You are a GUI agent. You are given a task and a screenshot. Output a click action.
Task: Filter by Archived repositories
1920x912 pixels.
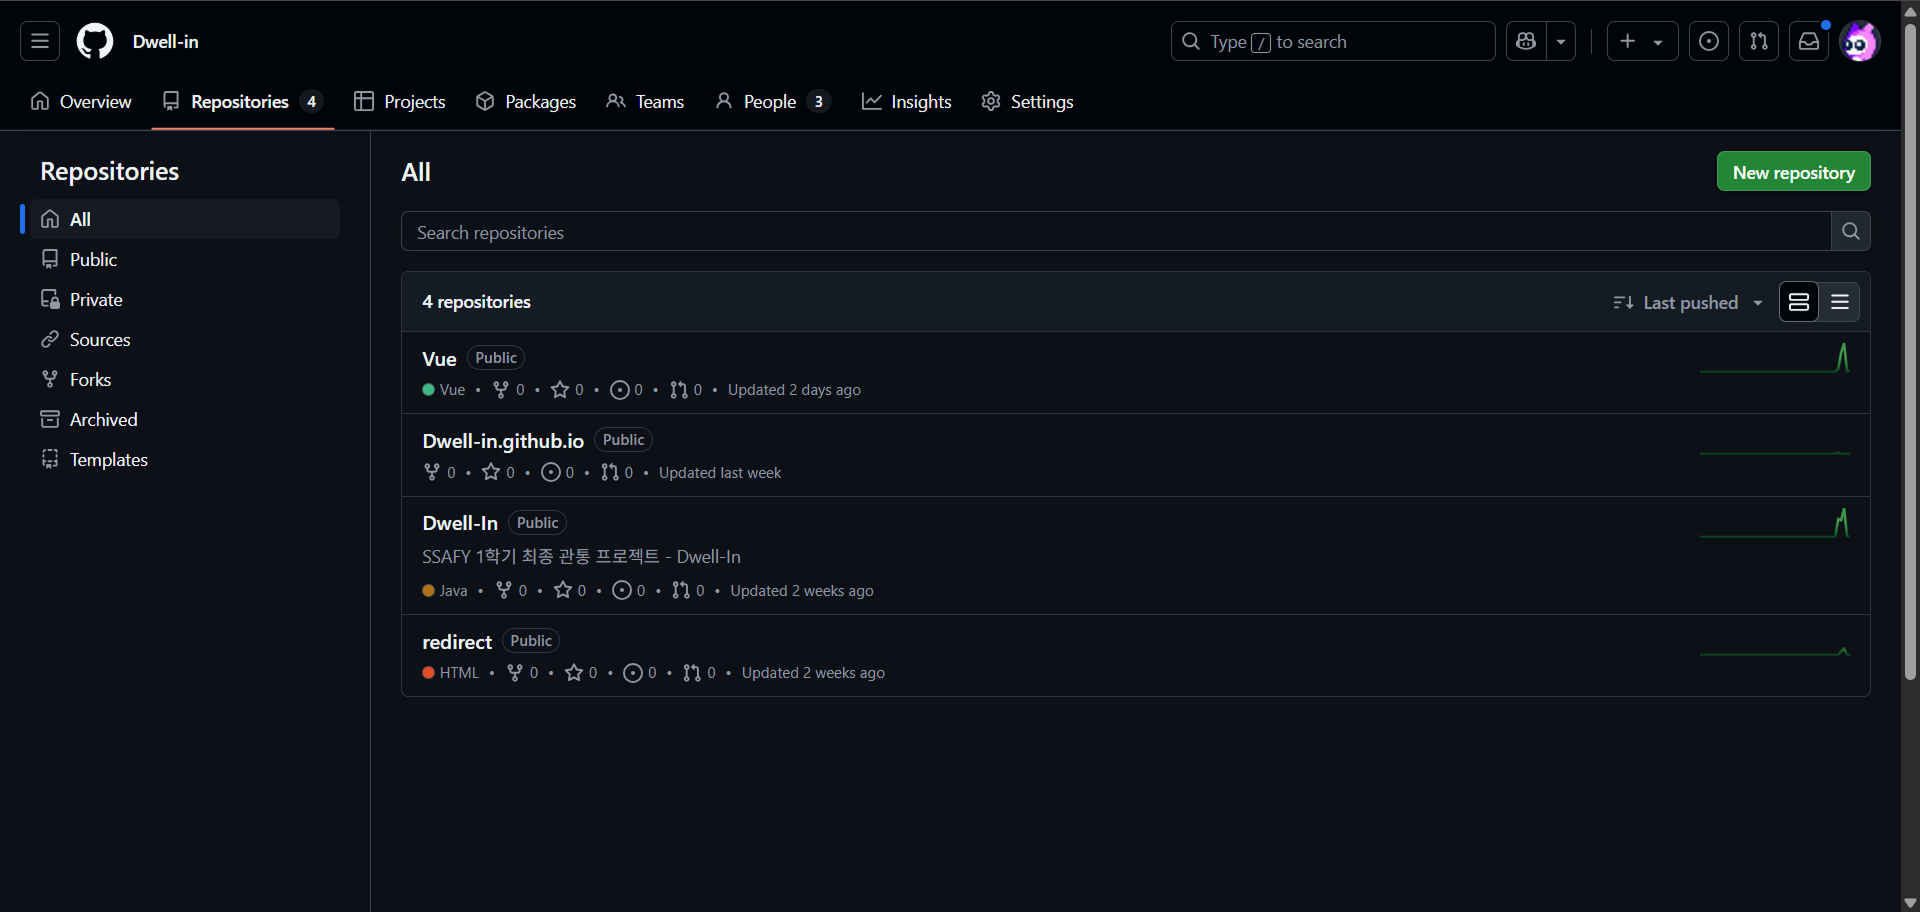click(x=185, y=419)
